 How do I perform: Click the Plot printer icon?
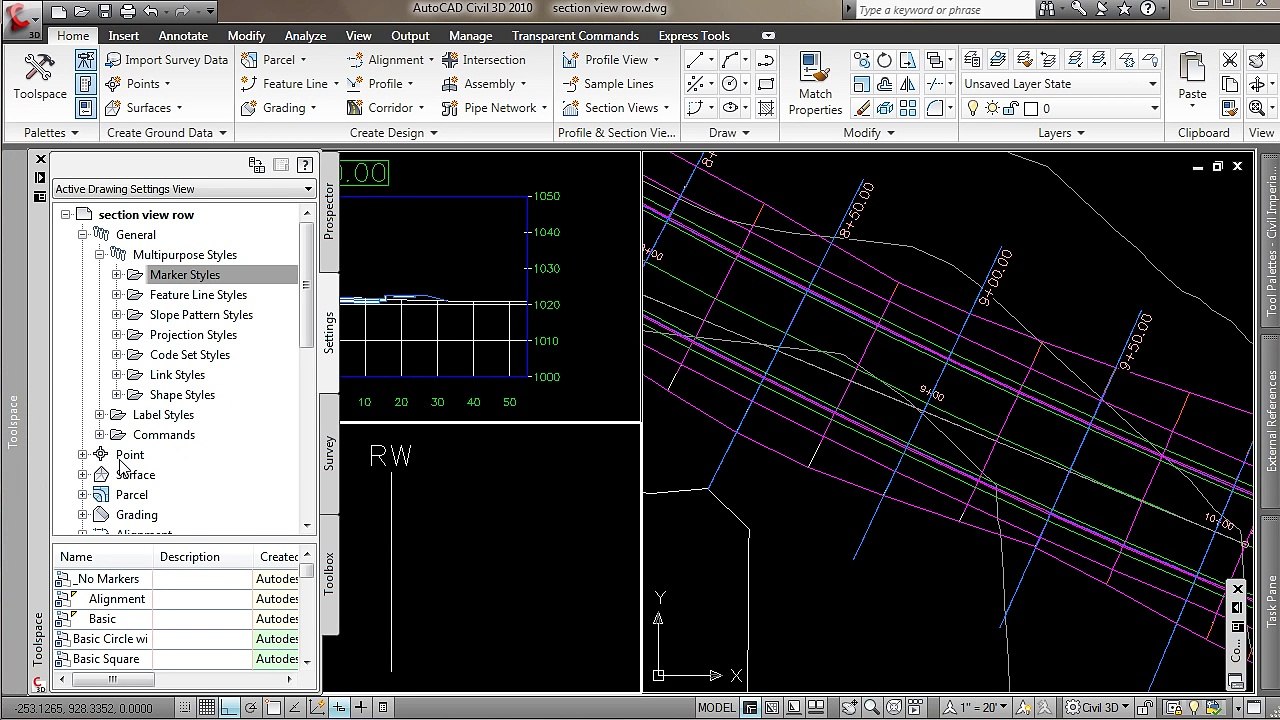point(128,12)
